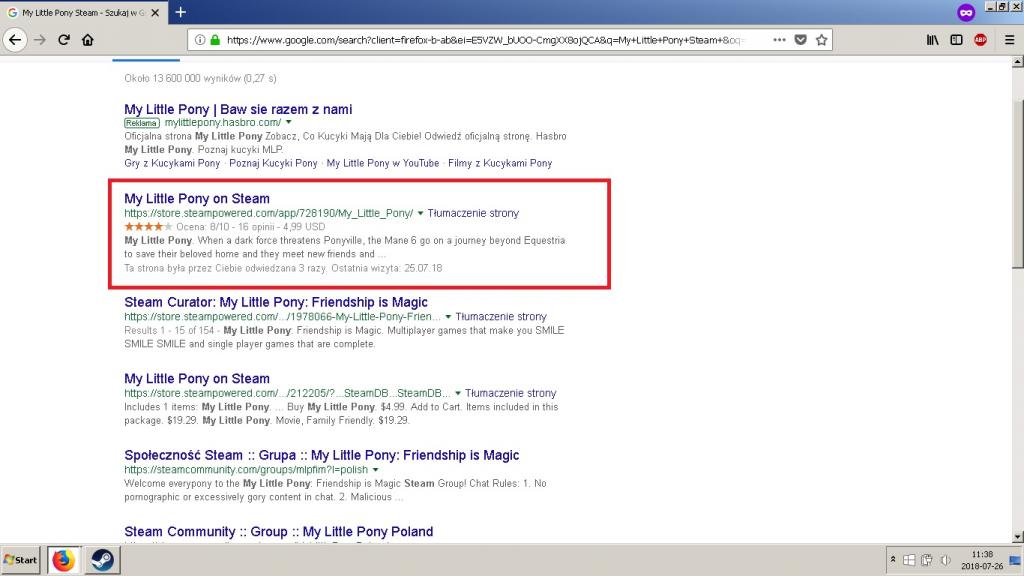The width and height of the screenshot is (1024, 576).
Task: Switch to the My Little Pony Steam tab
Action: point(80,12)
